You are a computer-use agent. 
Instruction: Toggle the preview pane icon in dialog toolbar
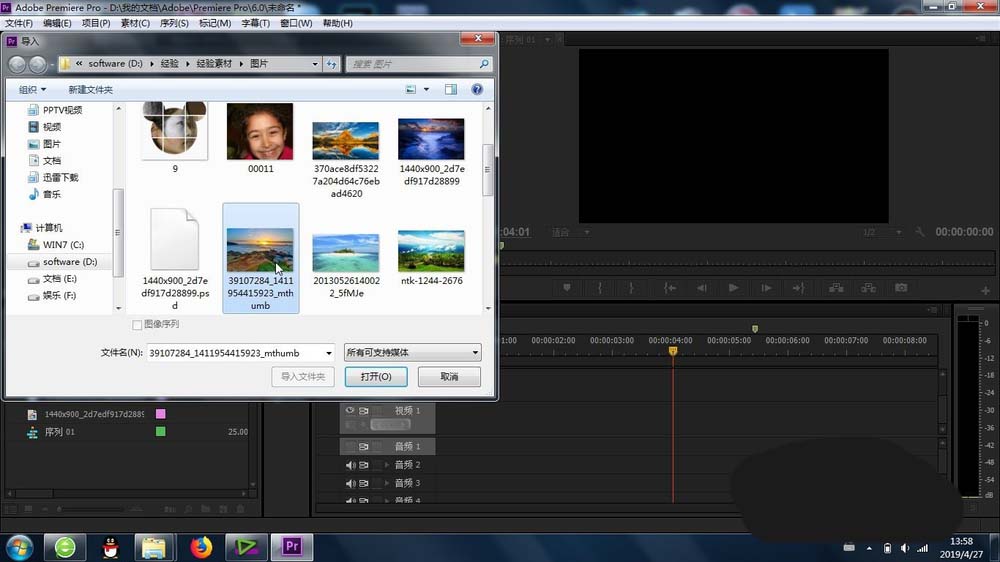coord(453,89)
